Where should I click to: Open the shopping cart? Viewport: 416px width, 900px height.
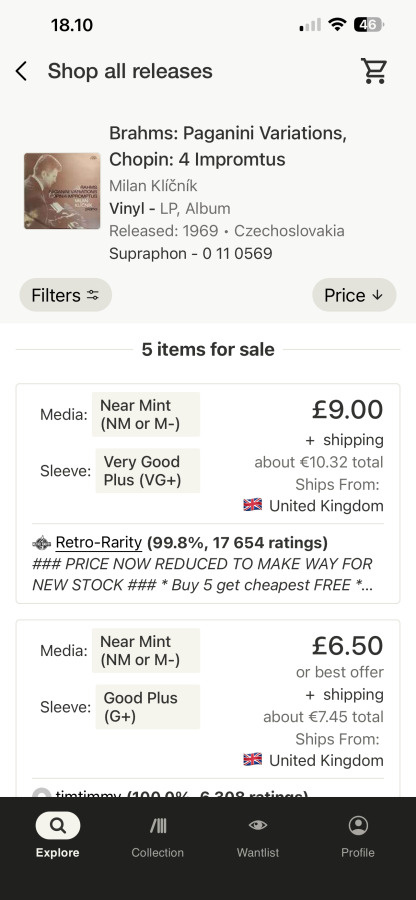[374, 71]
